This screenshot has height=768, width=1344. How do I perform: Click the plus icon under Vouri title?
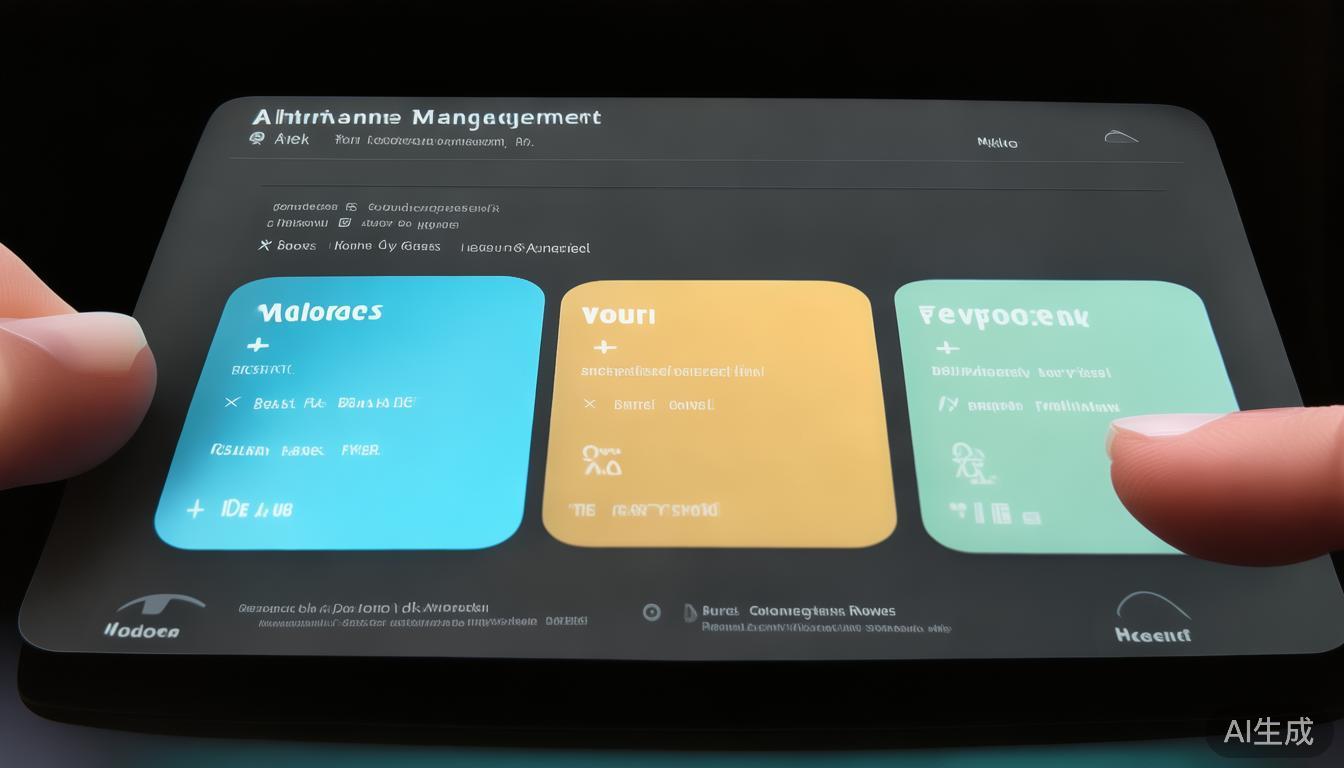click(x=604, y=348)
